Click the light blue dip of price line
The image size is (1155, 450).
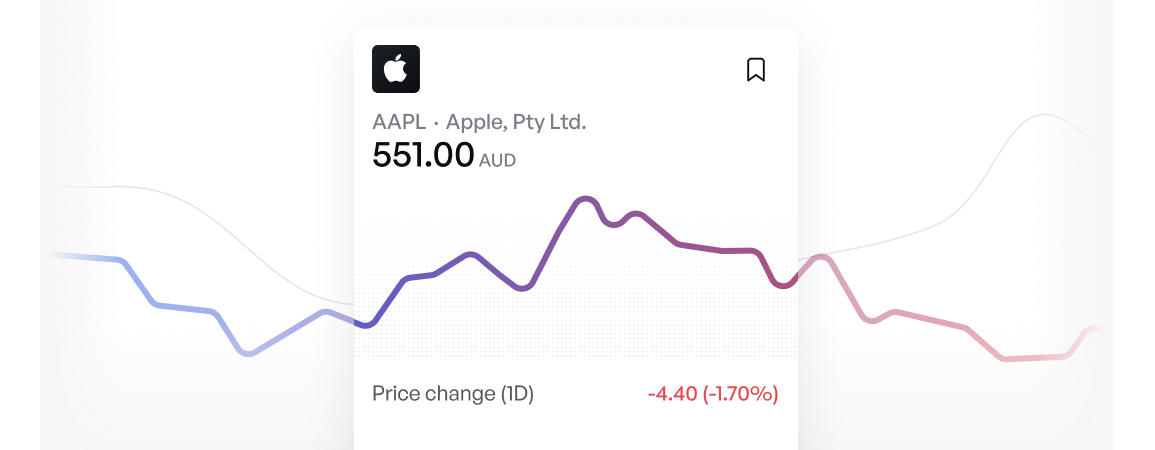[x=250, y=353]
